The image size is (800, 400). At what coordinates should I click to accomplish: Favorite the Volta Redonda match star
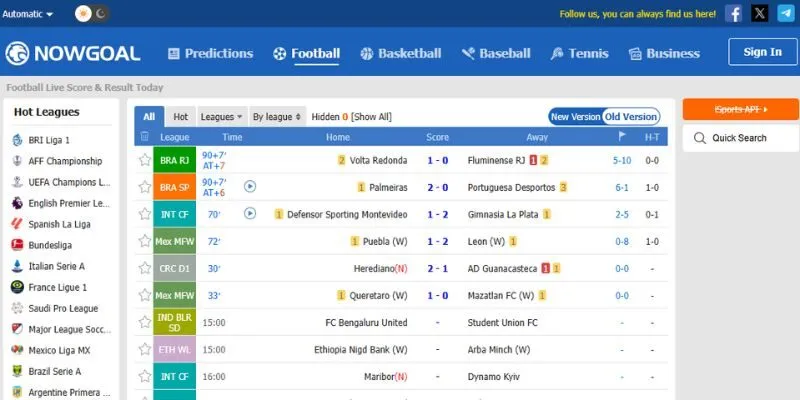point(145,160)
